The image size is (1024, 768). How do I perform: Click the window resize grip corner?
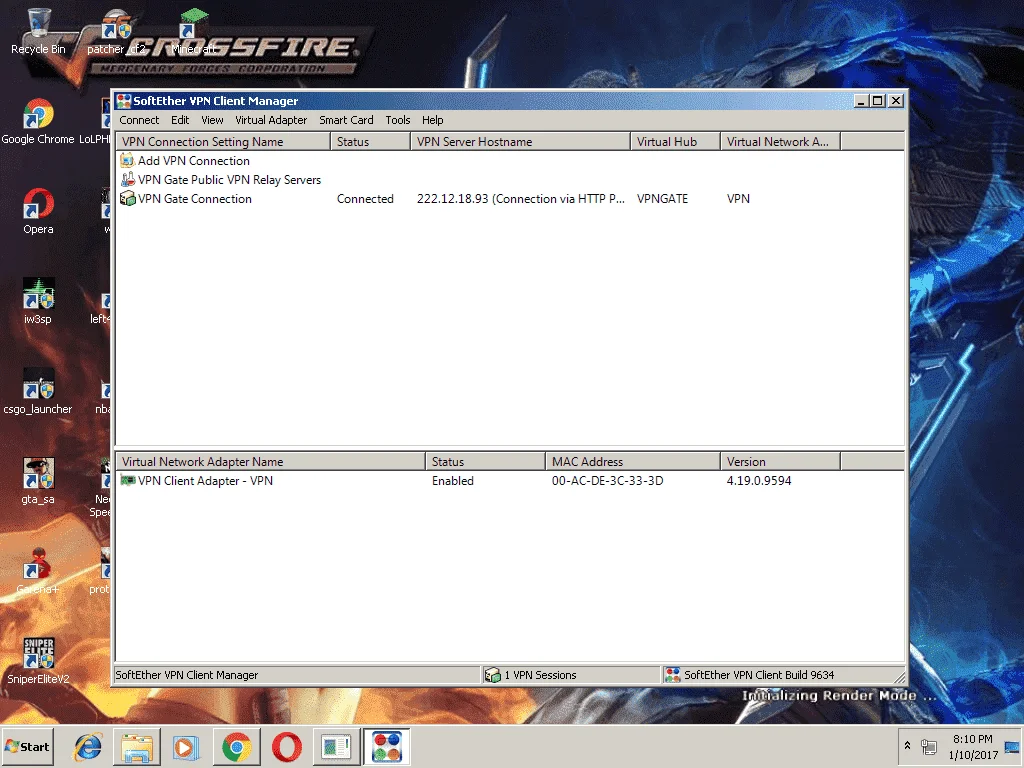coord(899,677)
